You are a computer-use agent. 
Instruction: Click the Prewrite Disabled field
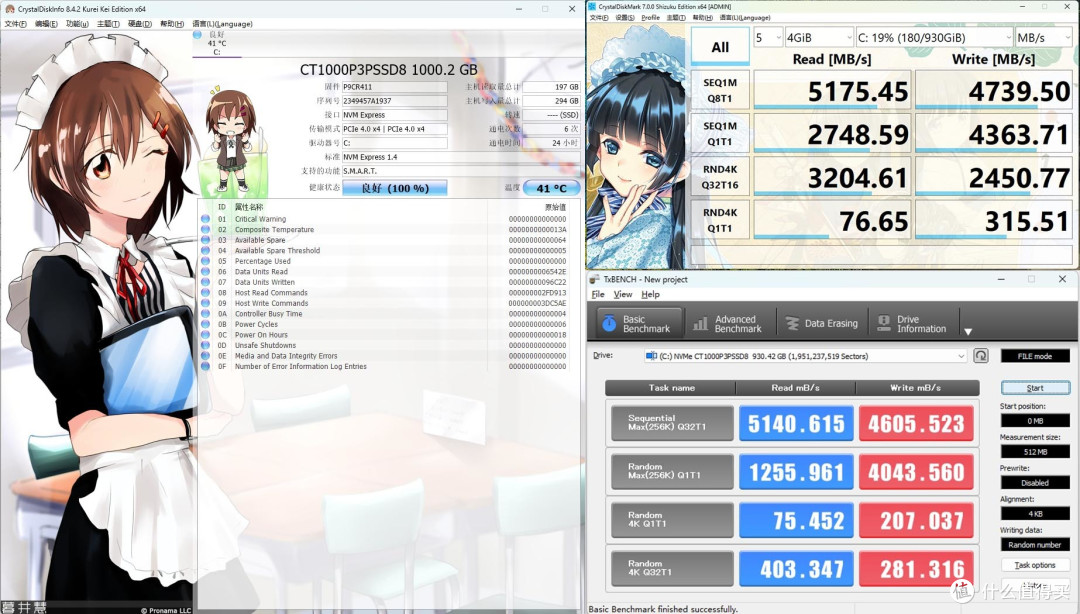[1035, 482]
